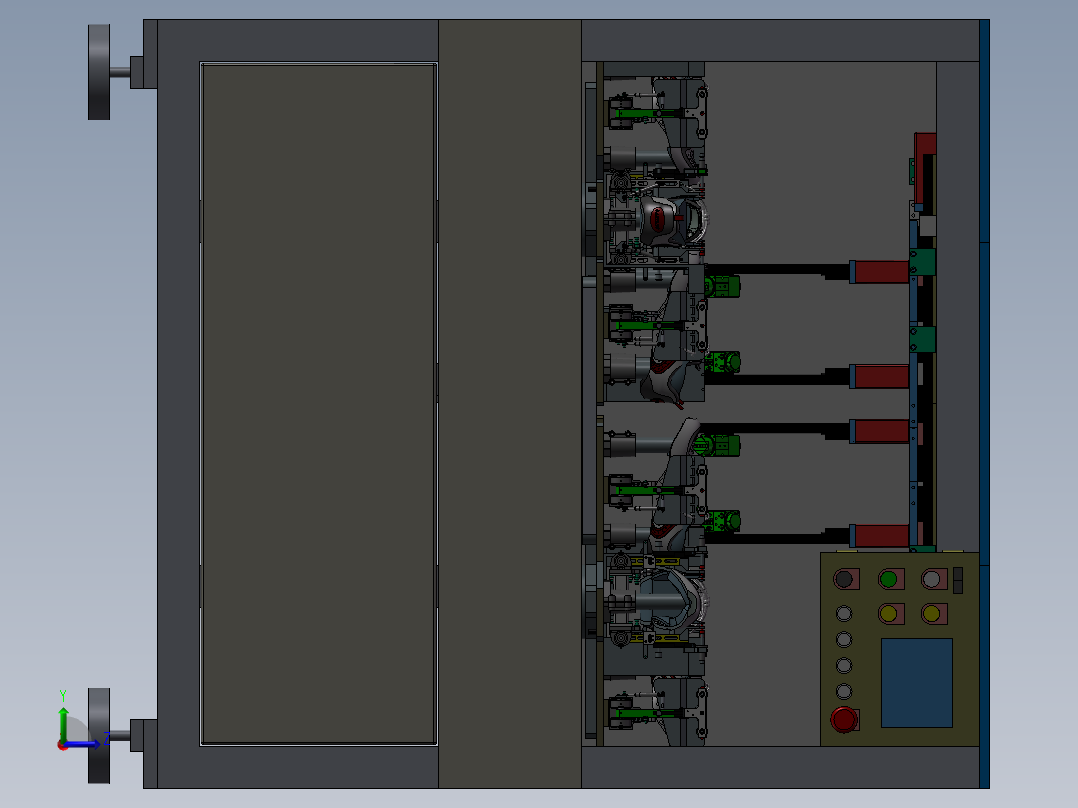Select the blue touchscreen display on the control panel

(916, 683)
